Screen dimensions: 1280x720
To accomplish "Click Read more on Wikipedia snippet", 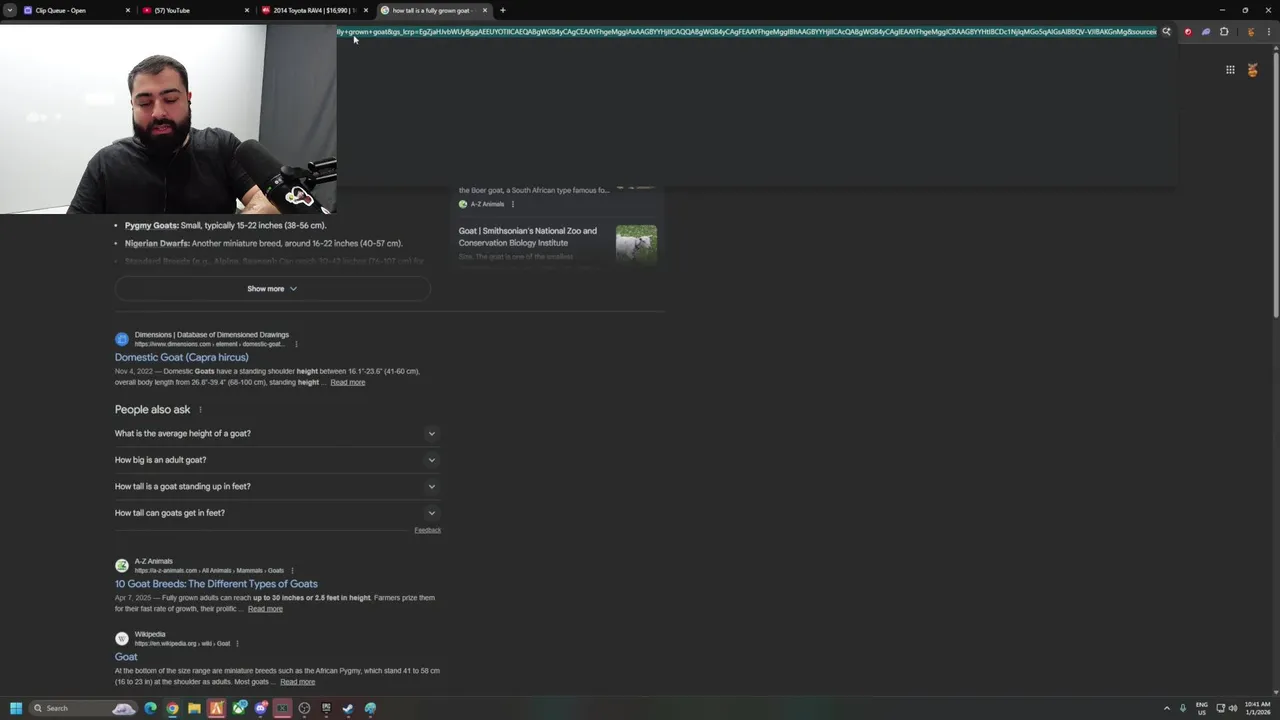I will pyautogui.click(x=297, y=682).
